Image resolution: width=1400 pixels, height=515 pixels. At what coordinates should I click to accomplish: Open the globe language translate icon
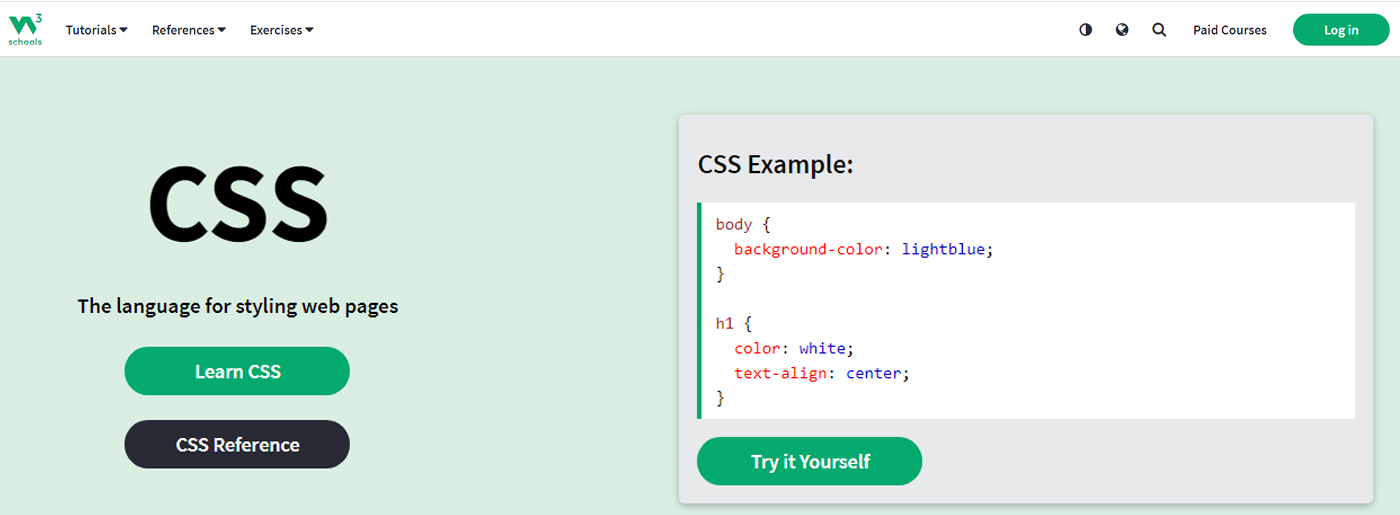(x=1122, y=30)
